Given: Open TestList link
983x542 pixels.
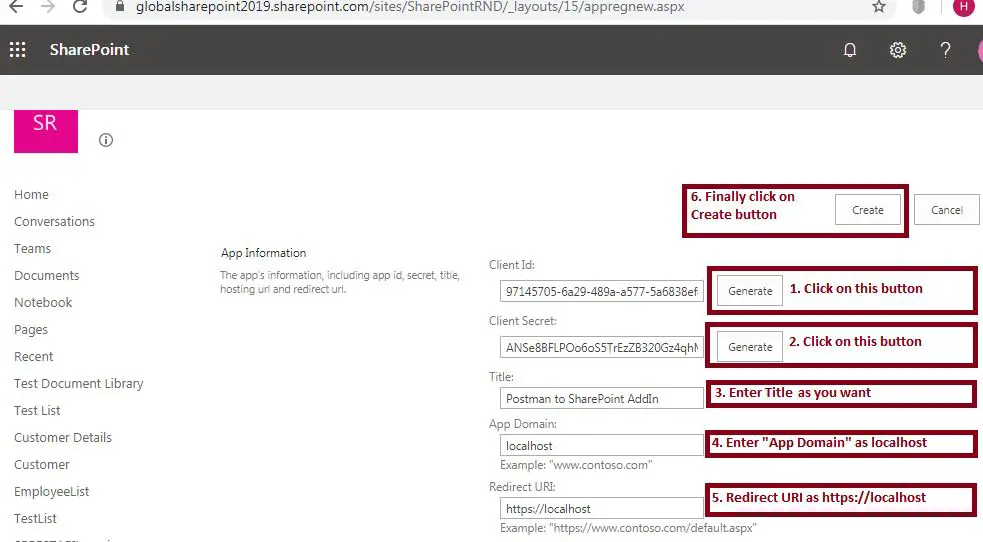Looking at the screenshot, I should 36,518.
